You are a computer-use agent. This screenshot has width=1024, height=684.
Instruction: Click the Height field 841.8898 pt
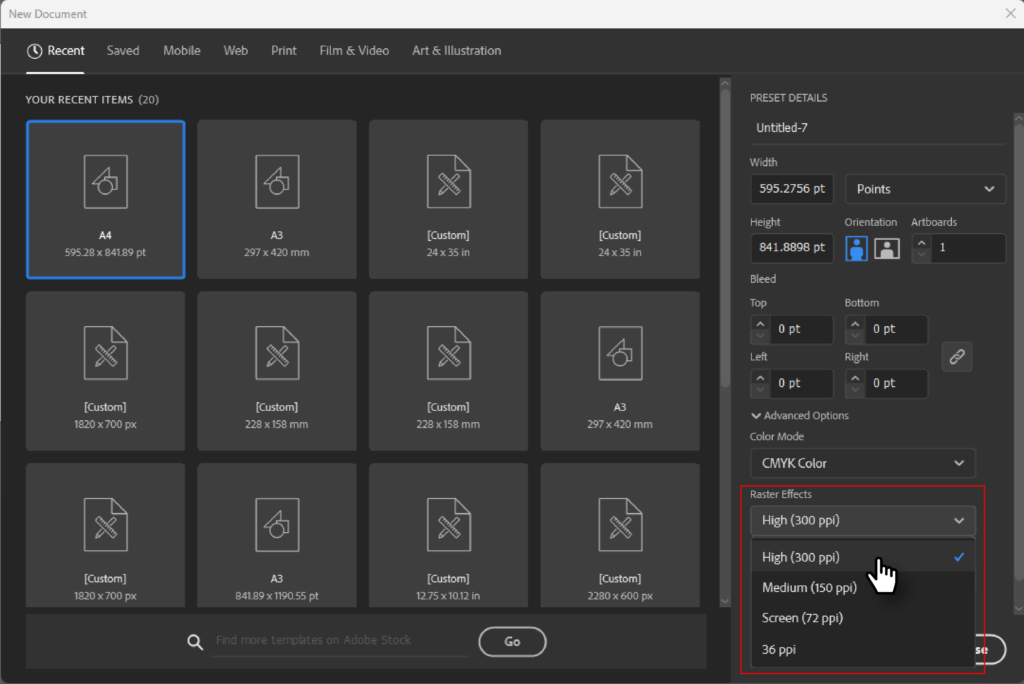pos(792,248)
